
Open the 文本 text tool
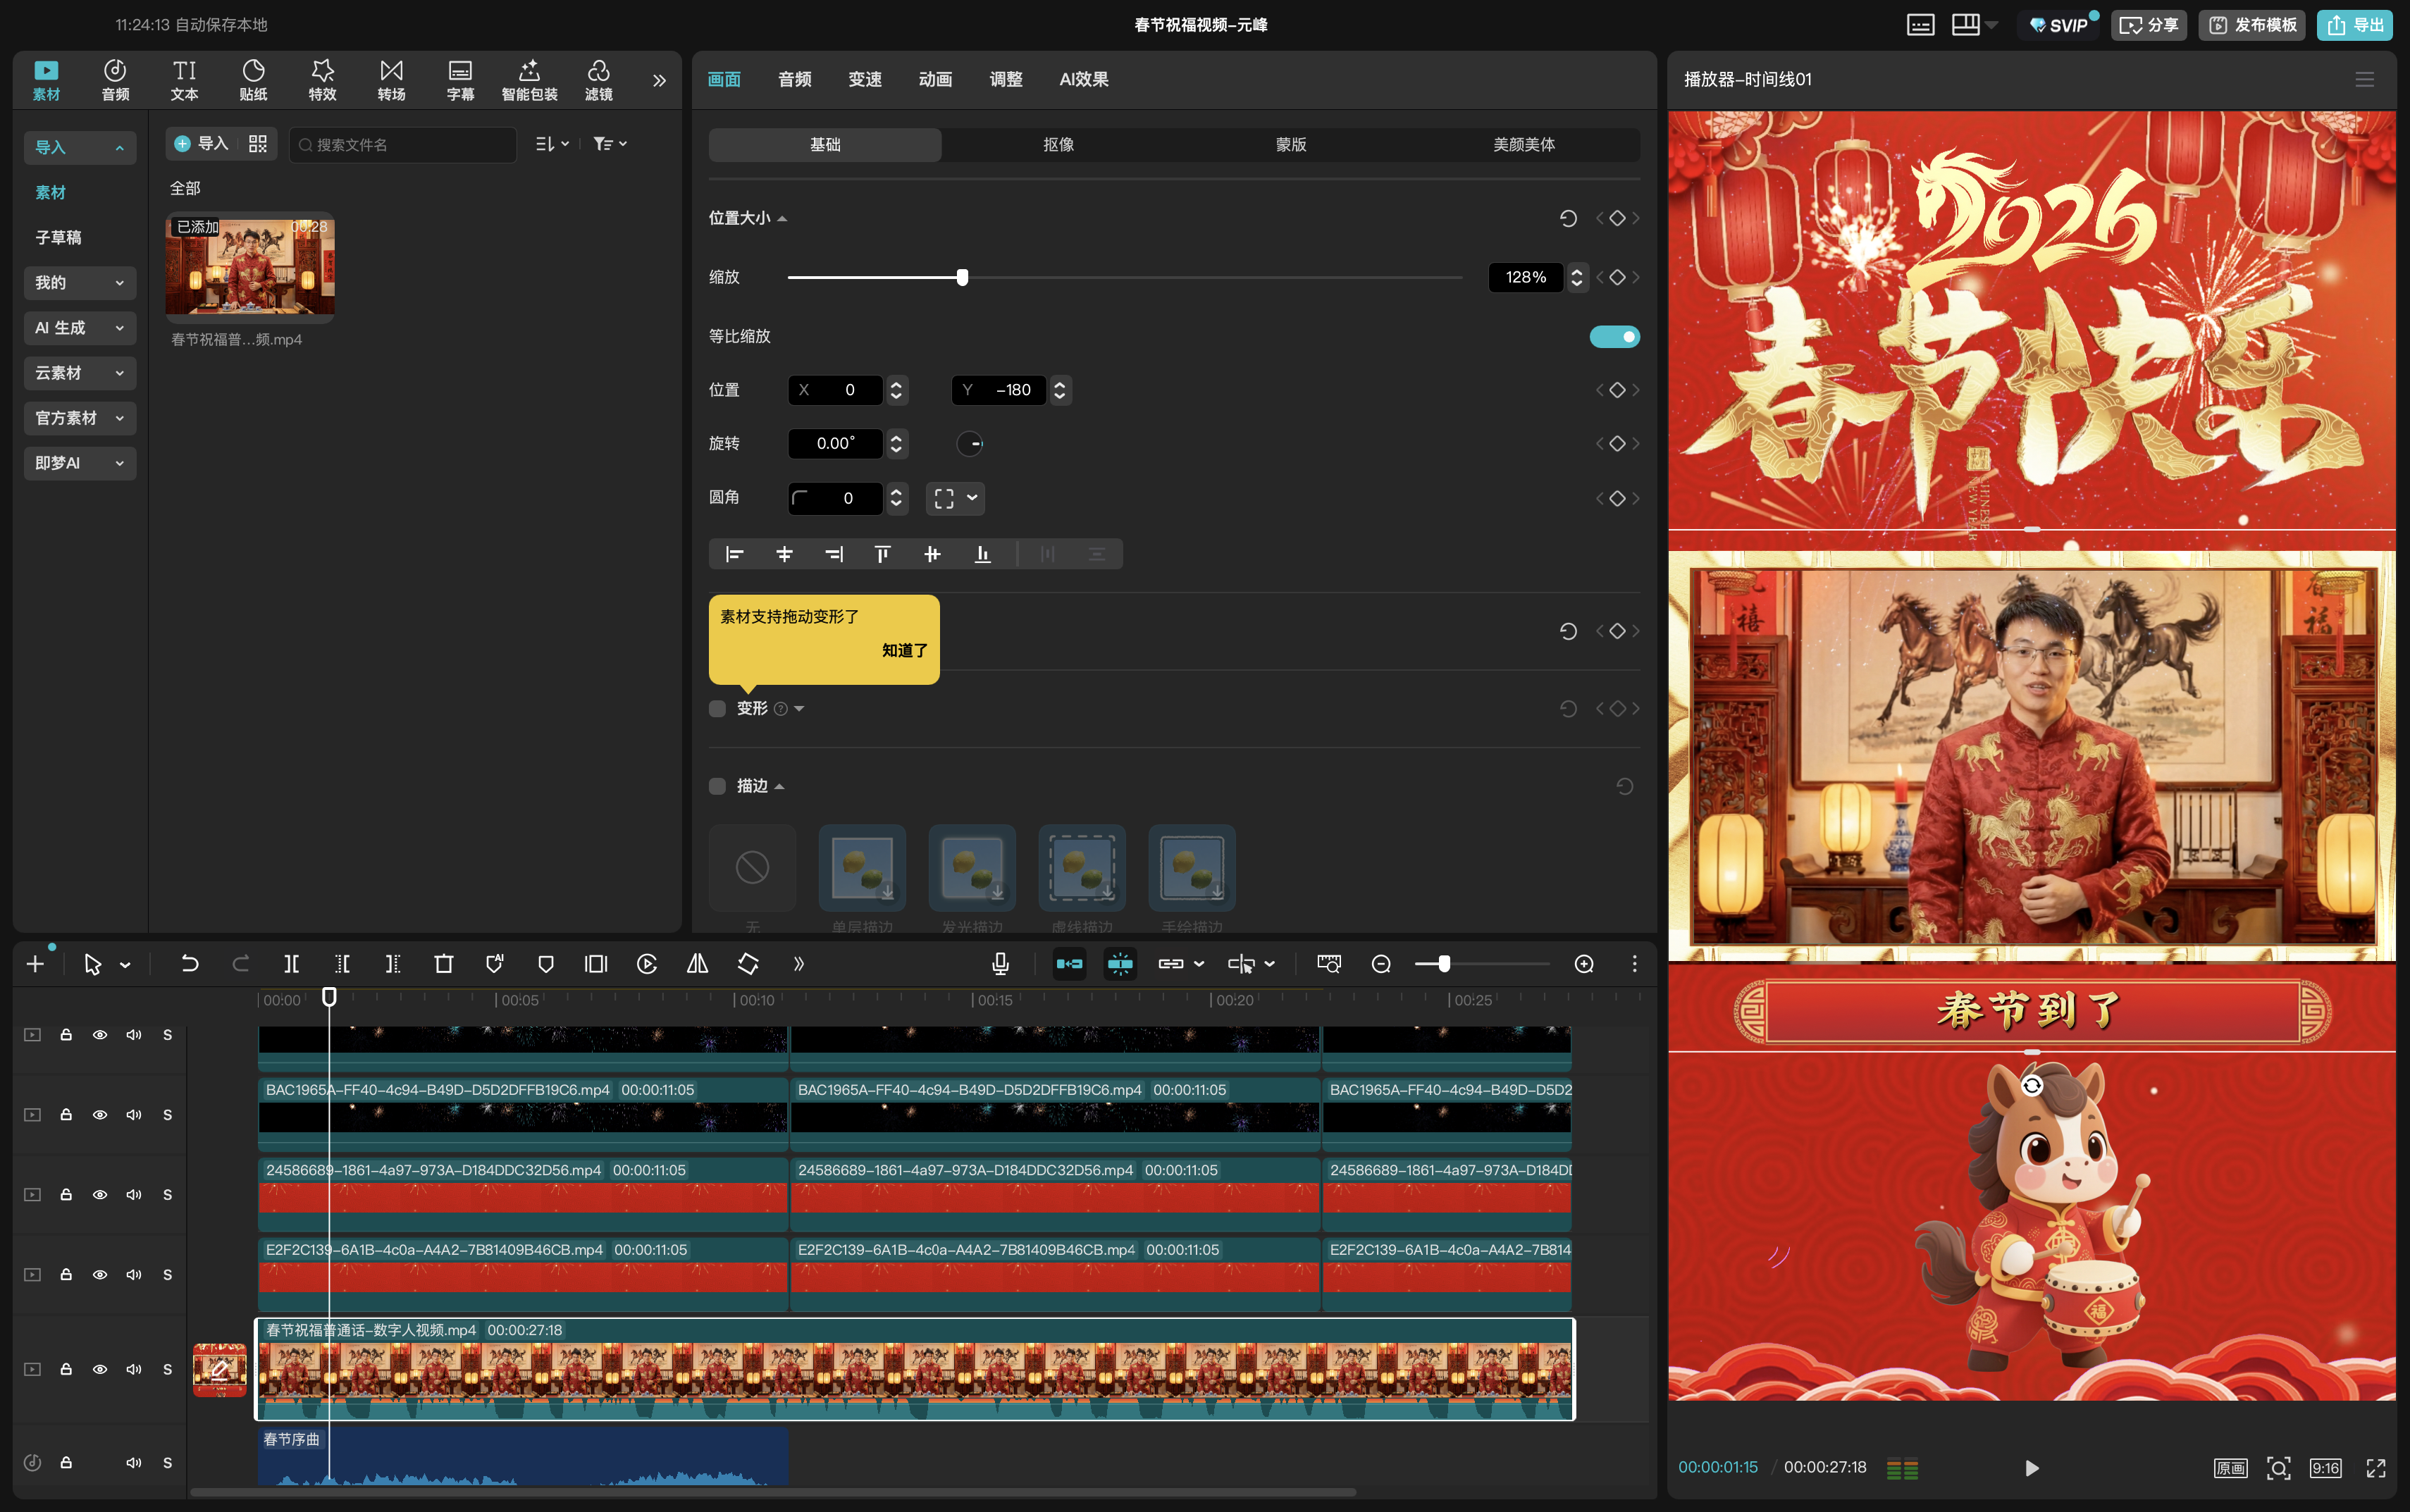tap(184, 79)
